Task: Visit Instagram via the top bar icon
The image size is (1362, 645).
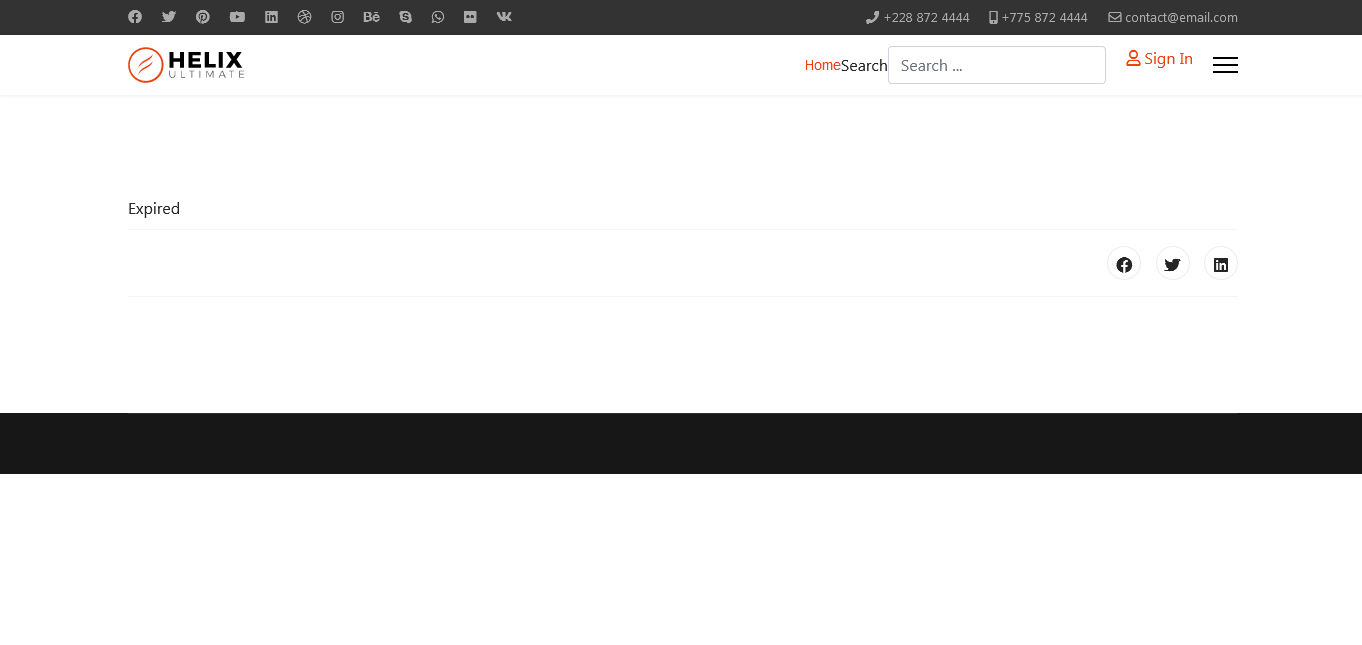Action: coord(338,17)
